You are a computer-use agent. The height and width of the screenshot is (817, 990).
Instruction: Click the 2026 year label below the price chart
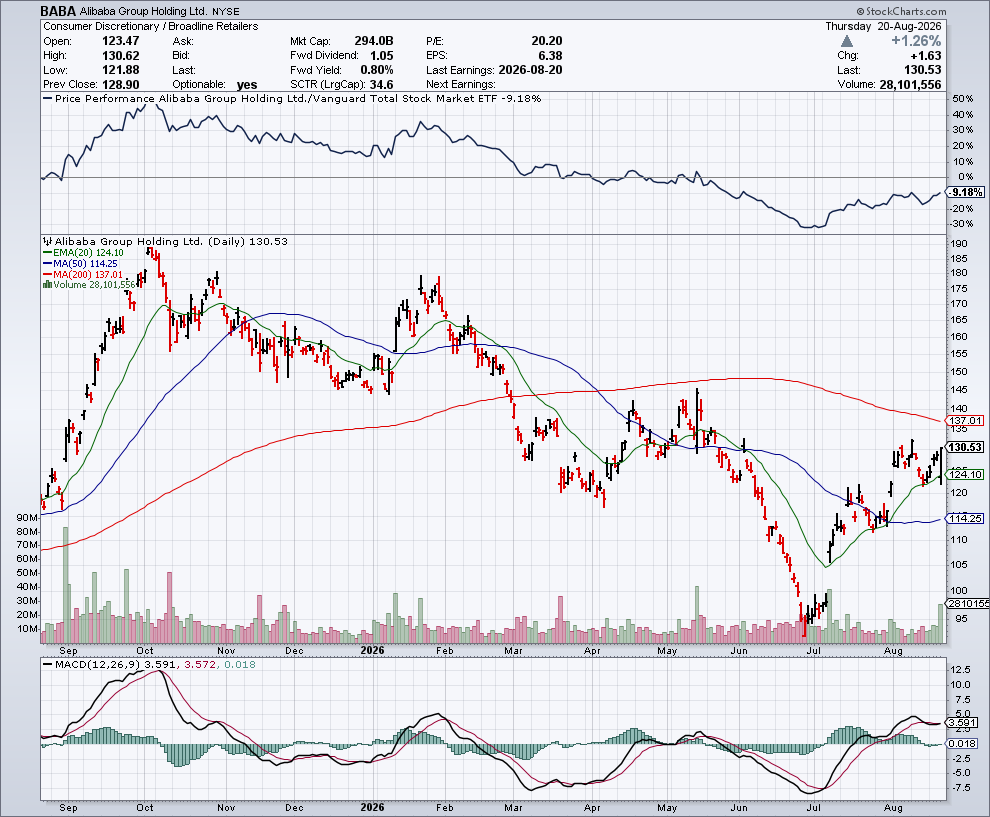[x=372, y=650]
